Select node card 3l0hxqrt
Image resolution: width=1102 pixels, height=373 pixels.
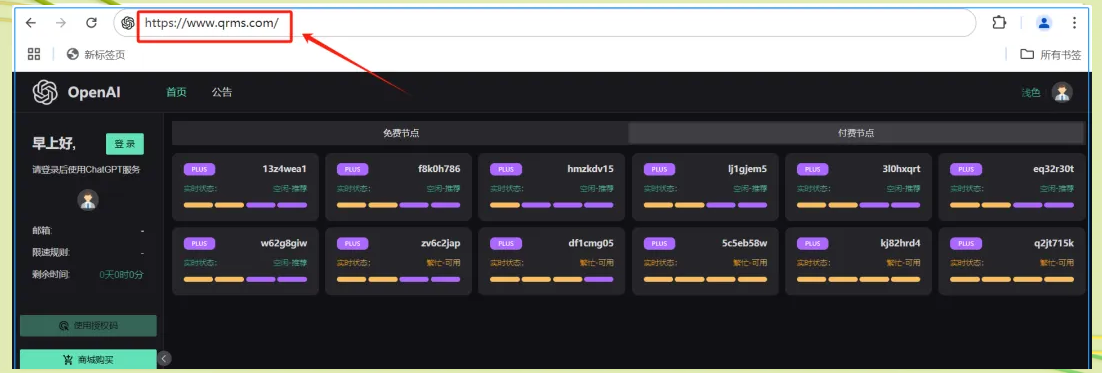859,187
